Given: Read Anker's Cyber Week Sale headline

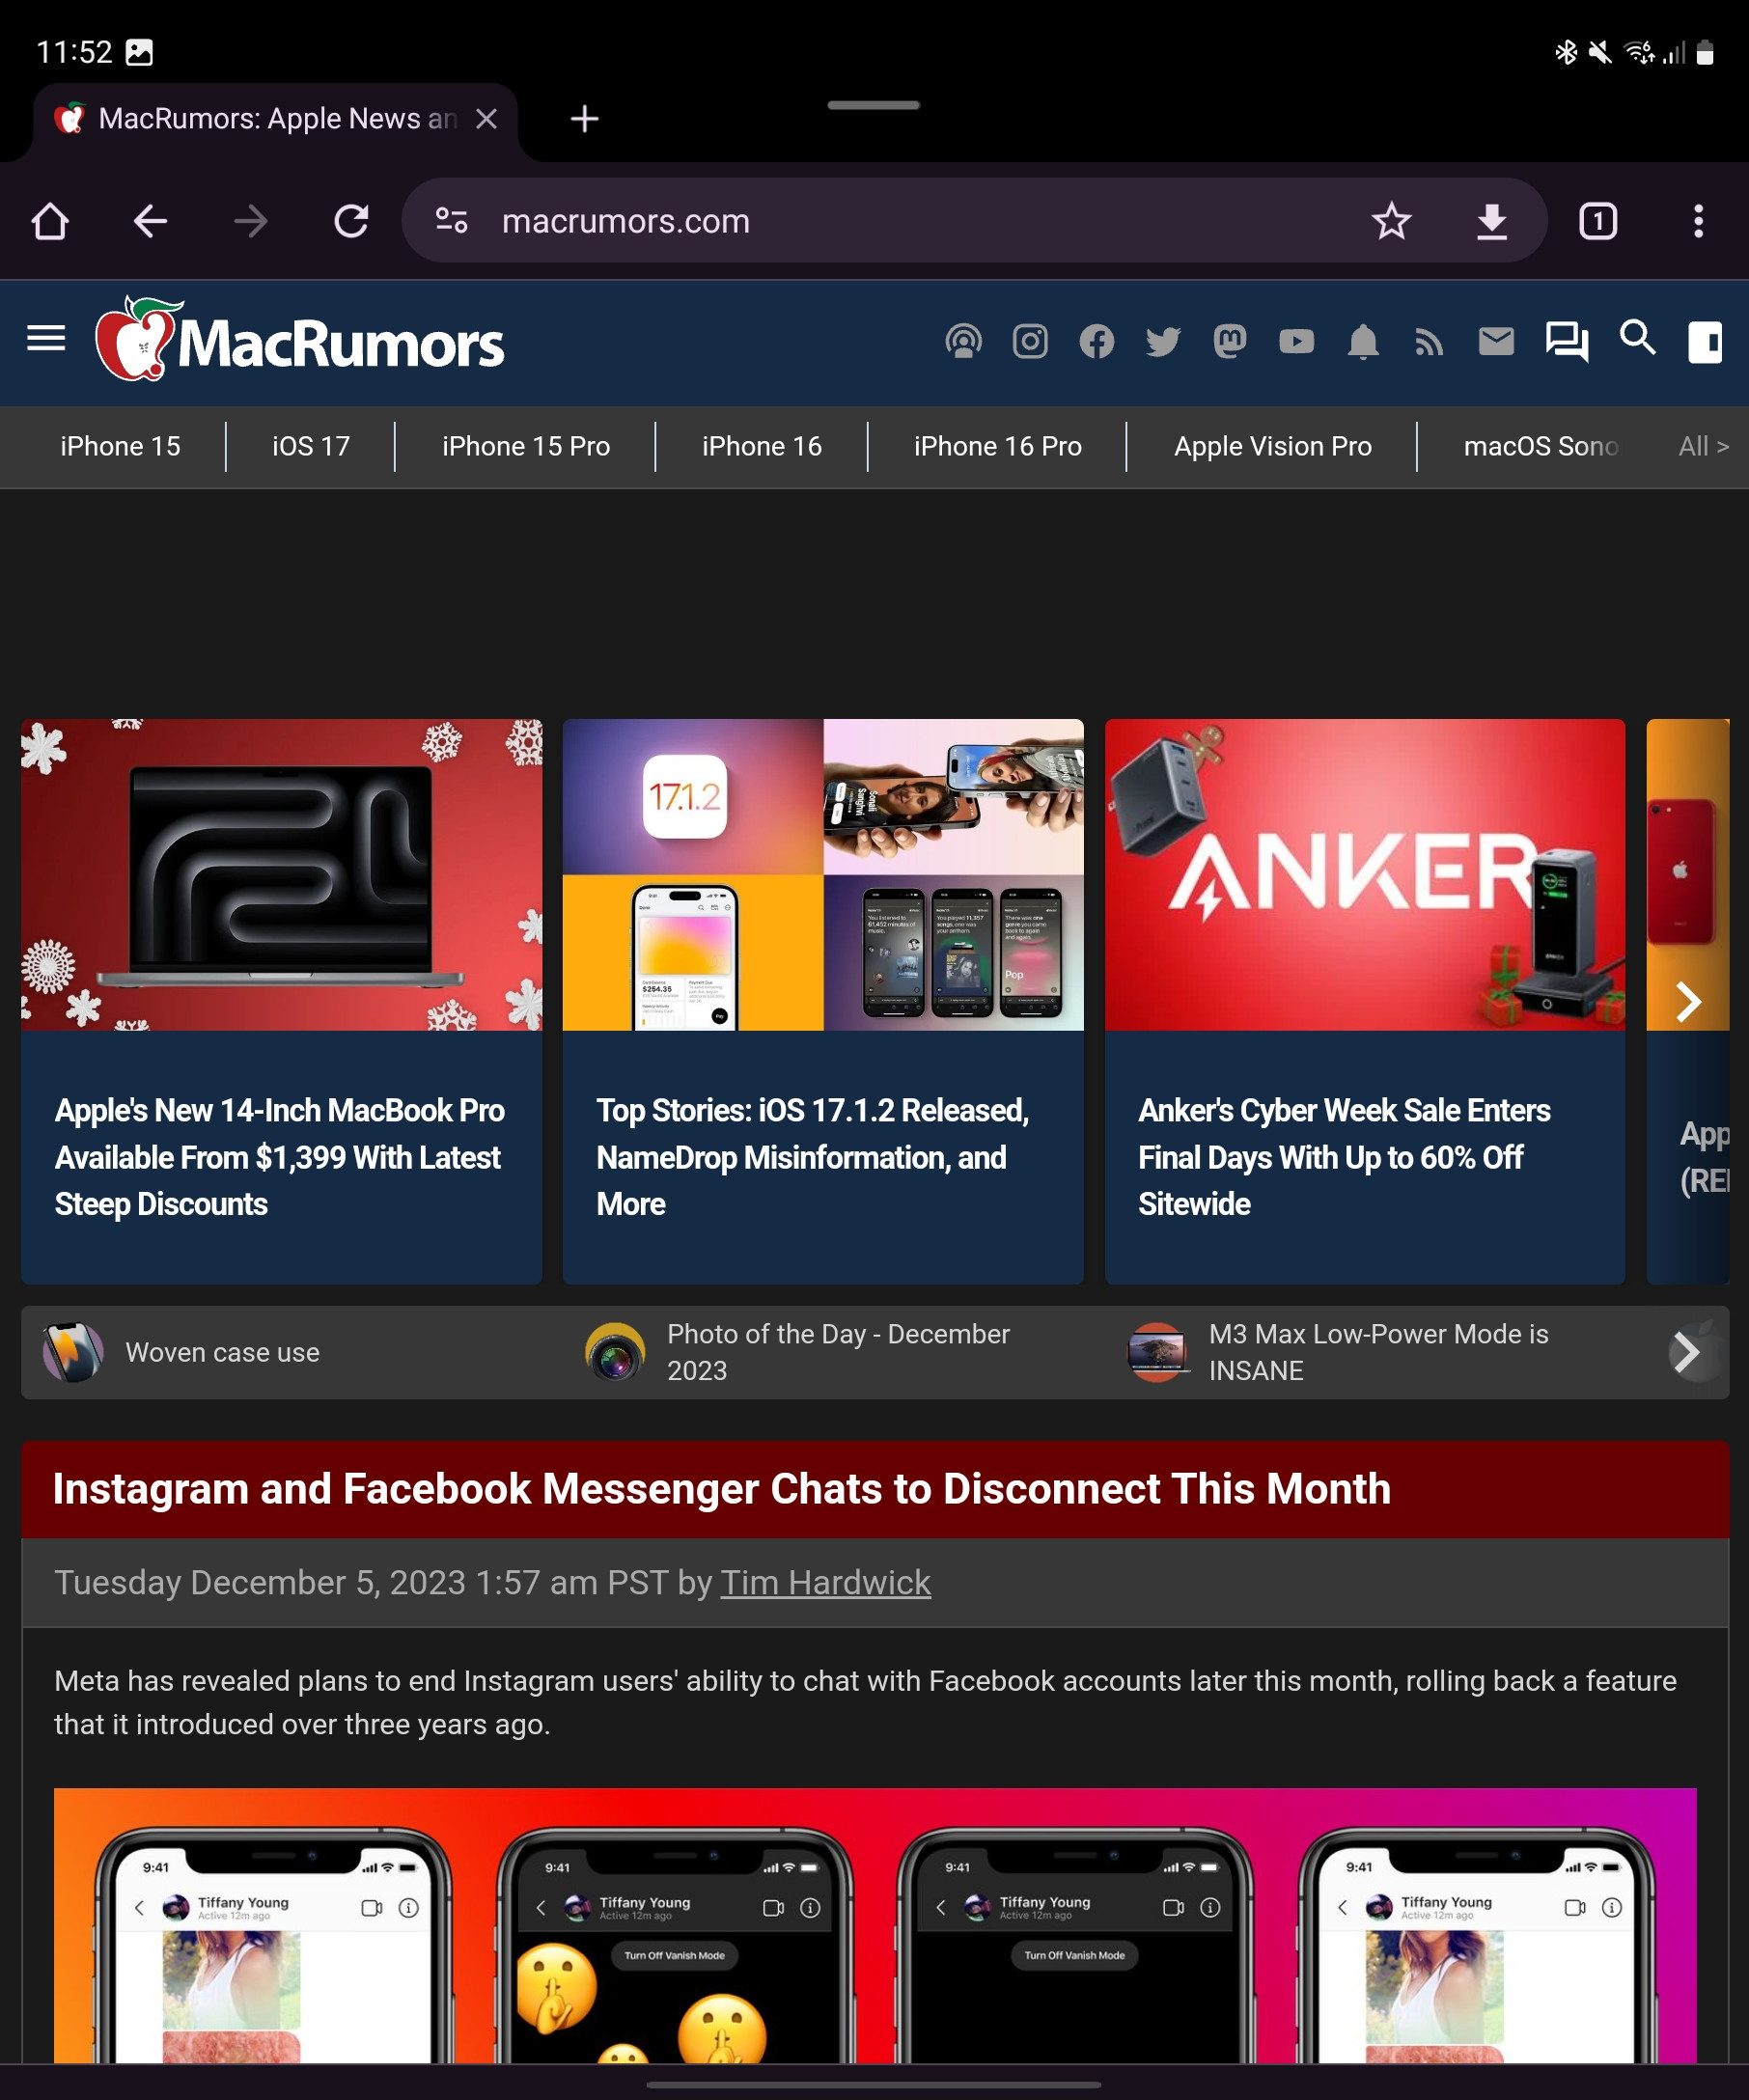Looking at the screenshot, I should pos(1345,1157).
